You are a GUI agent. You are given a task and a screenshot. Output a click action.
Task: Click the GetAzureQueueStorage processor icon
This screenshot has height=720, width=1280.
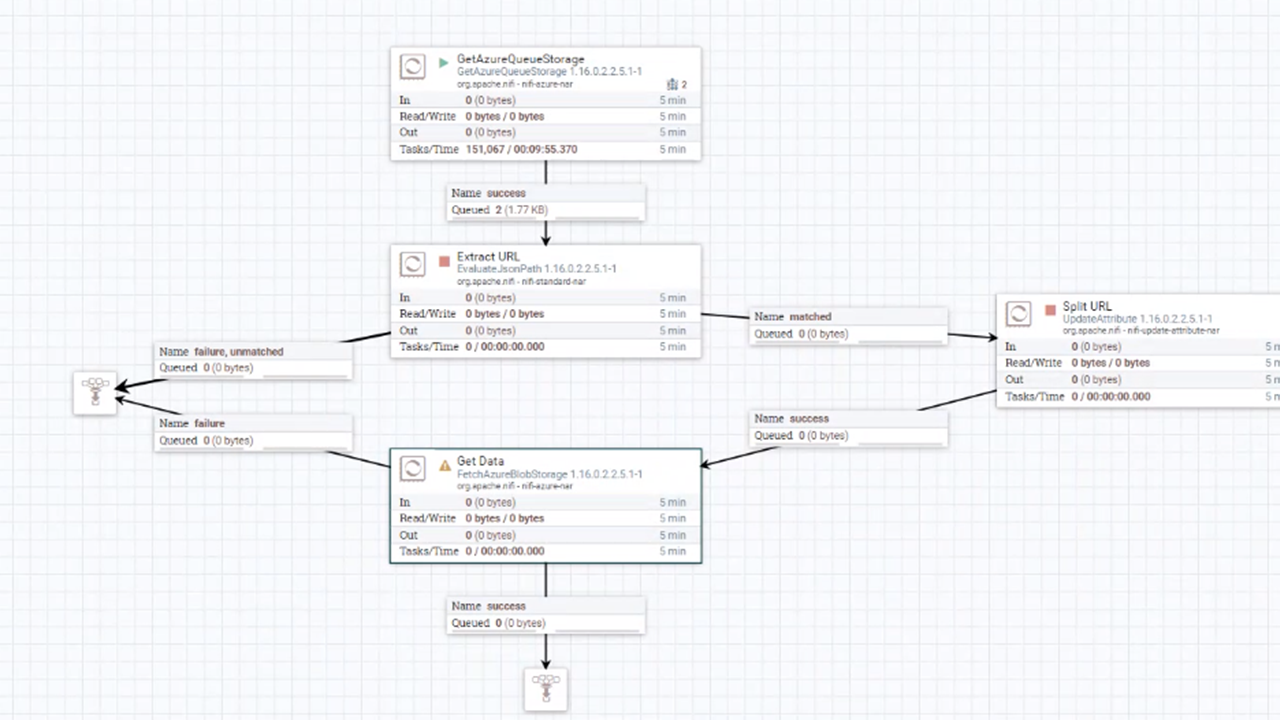pyautogui.click(x=413, y=67)
